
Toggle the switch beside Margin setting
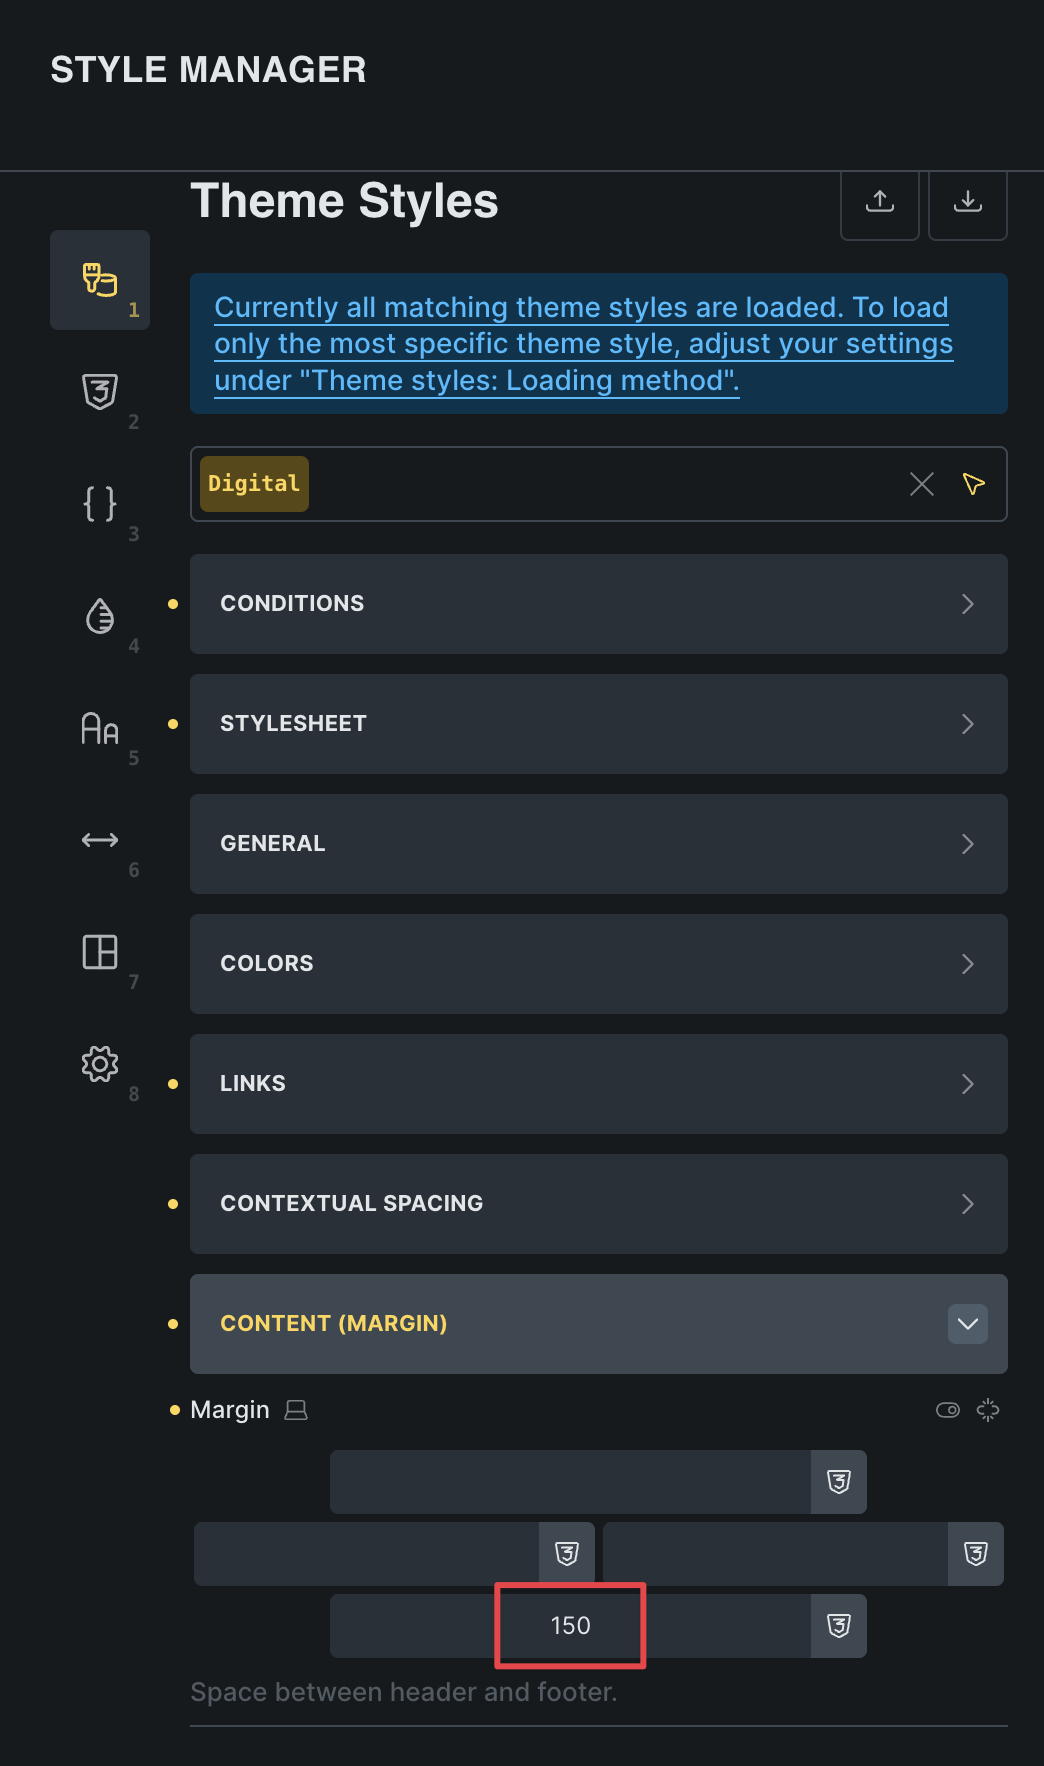point(948,1410)
